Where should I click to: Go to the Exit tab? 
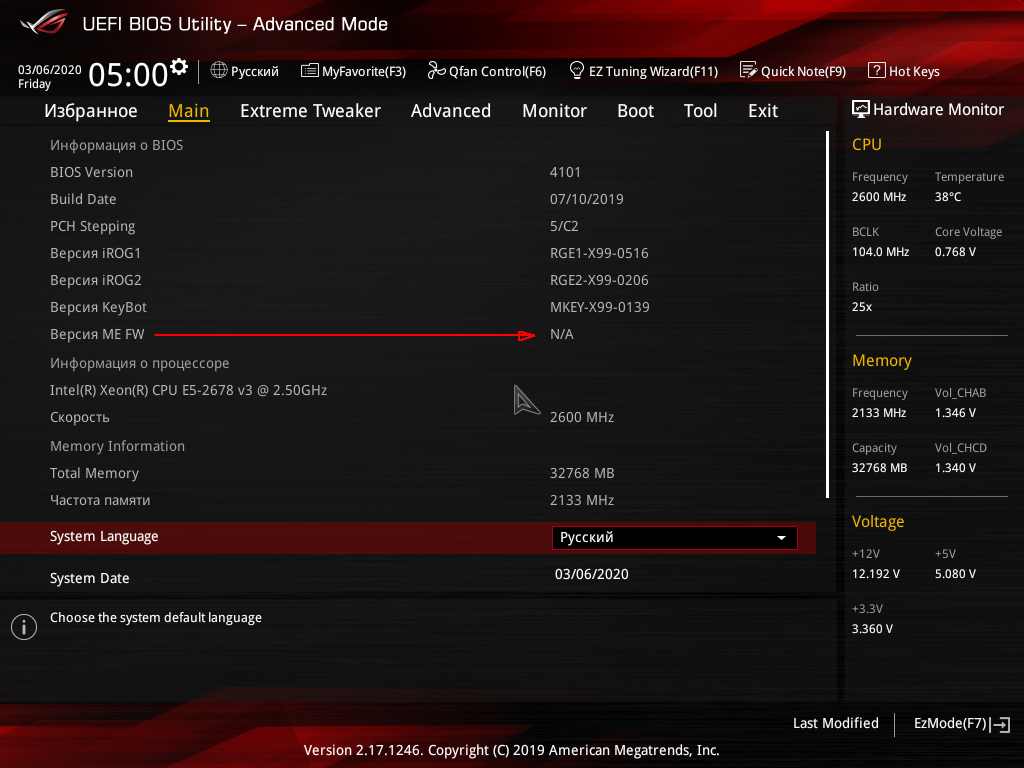(x=763, y=111)
